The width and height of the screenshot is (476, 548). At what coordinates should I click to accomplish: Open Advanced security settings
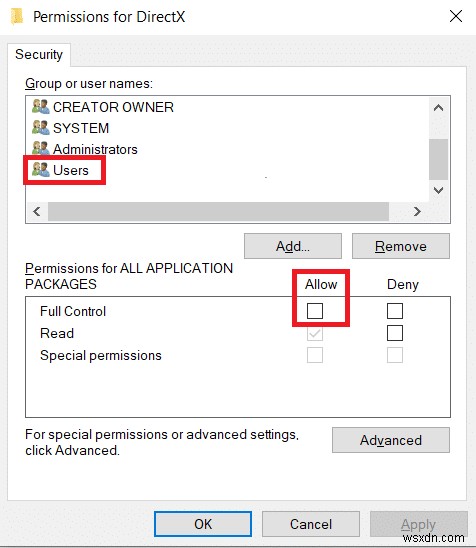point(391,440)
